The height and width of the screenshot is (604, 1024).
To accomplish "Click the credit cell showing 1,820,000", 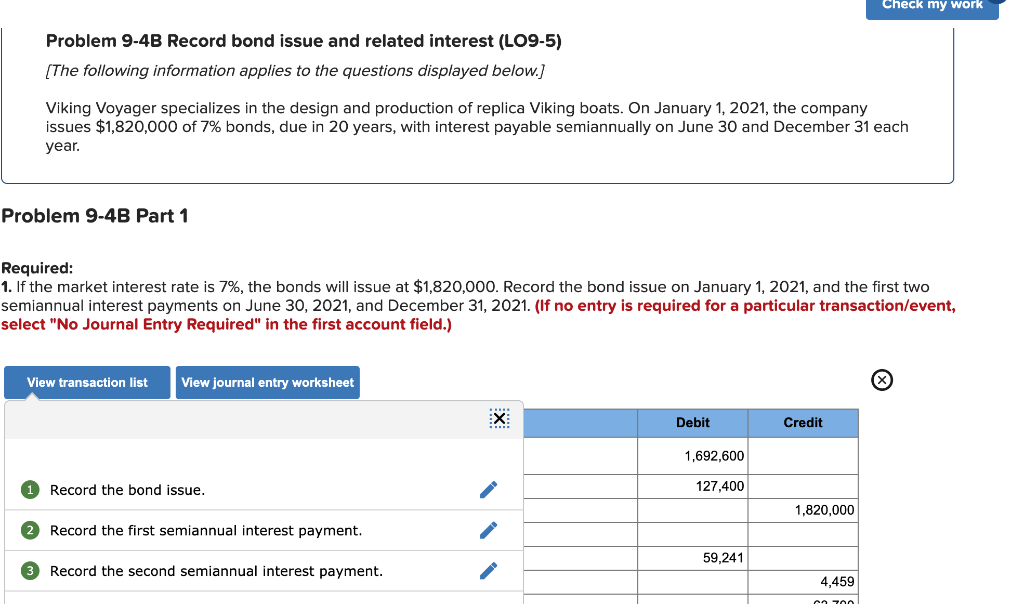I will click(802, 510).
